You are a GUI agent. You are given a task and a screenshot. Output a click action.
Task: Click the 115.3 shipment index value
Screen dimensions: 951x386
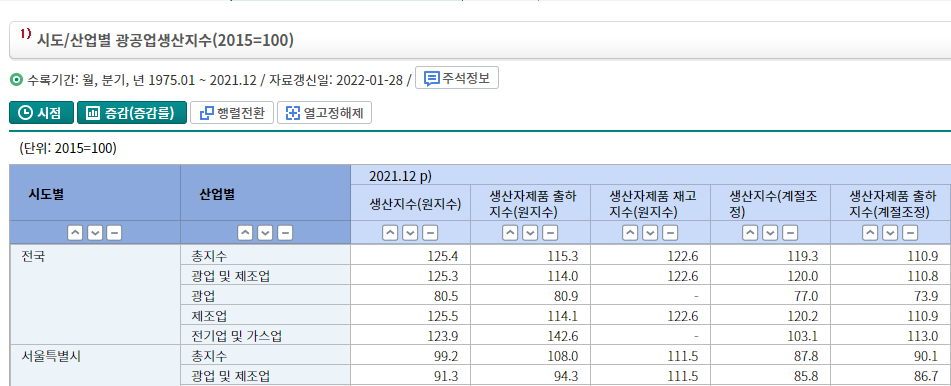tap(564, 256)
